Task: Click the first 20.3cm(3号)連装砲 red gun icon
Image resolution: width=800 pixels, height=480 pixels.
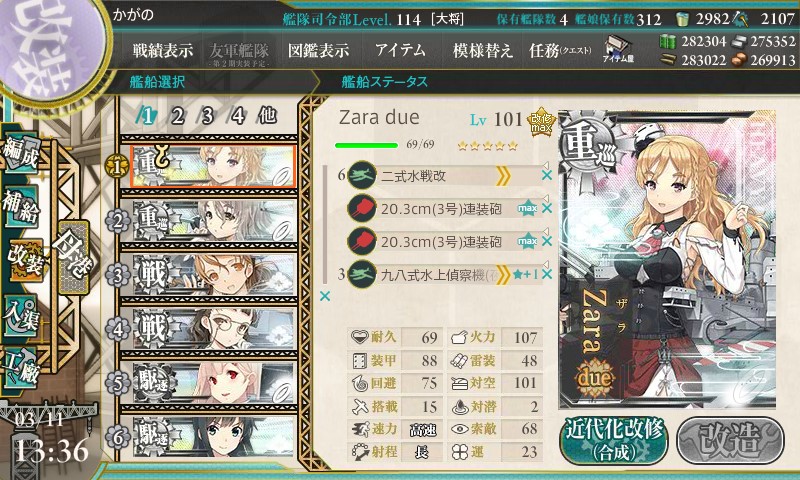Action: click(361, 209)
